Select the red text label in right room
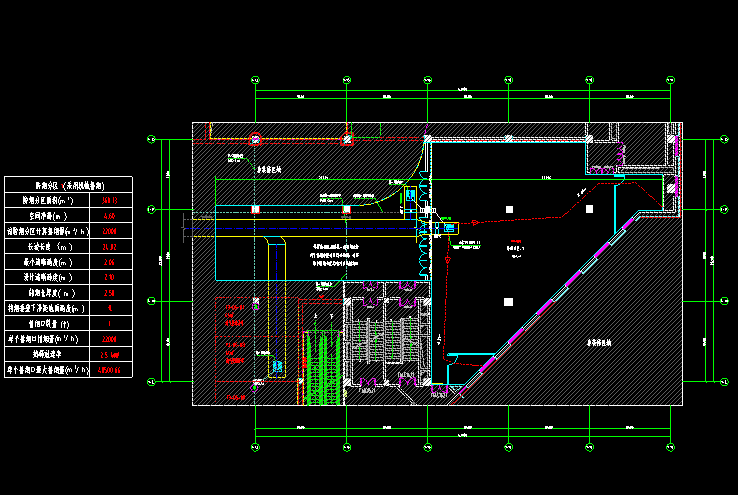738x495 pixels. 515,243
